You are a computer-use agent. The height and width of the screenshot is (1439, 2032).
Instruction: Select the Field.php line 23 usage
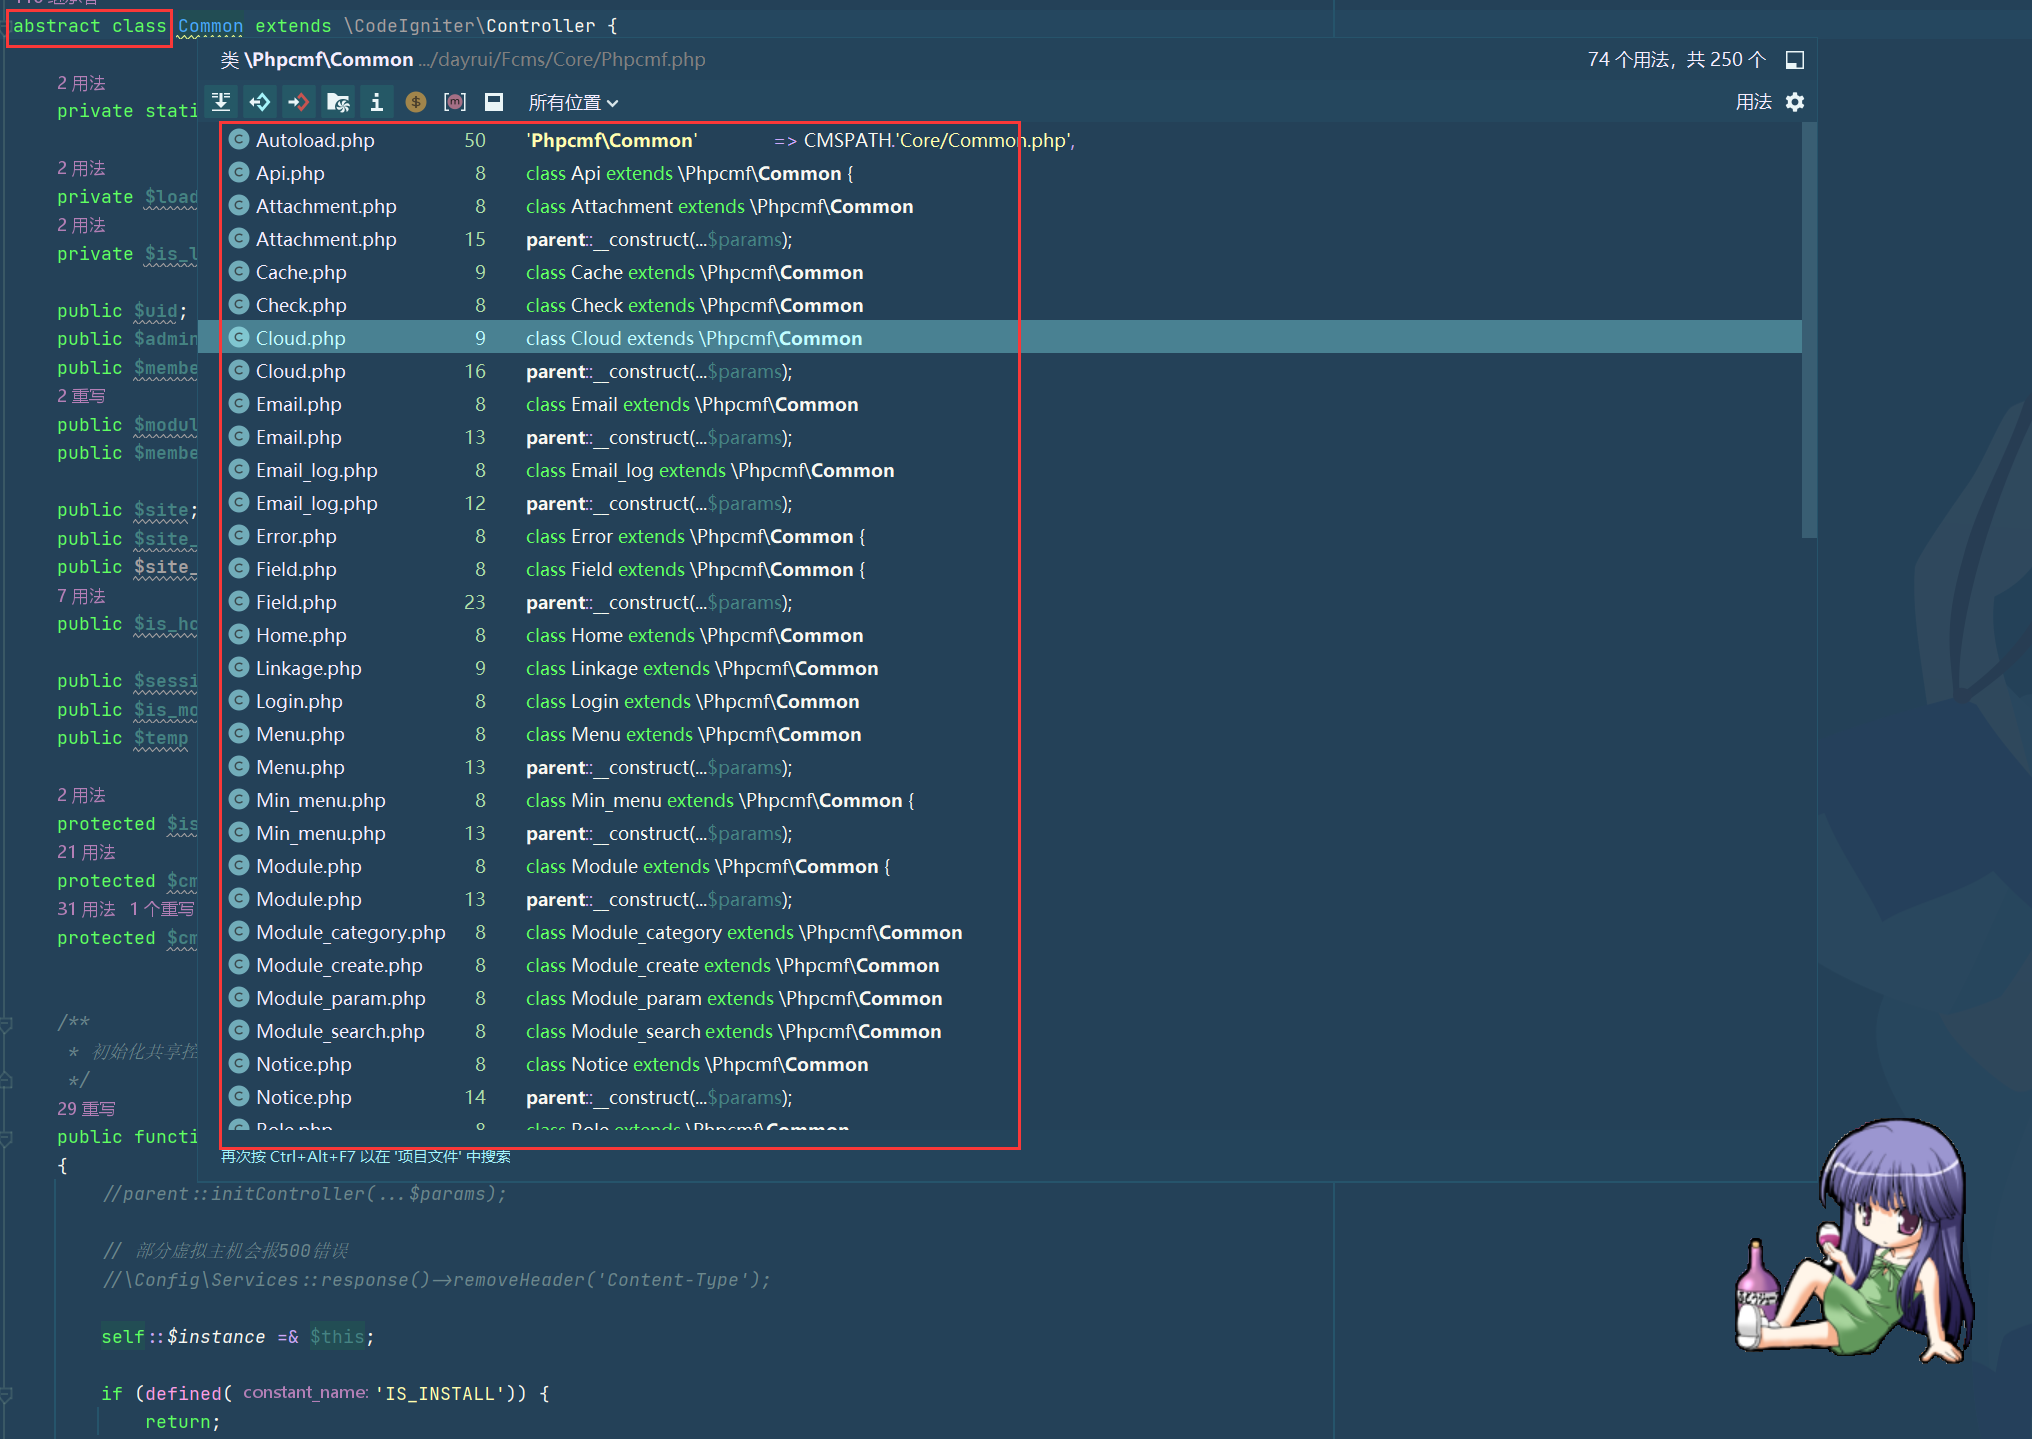click(x=1000, y=602)
